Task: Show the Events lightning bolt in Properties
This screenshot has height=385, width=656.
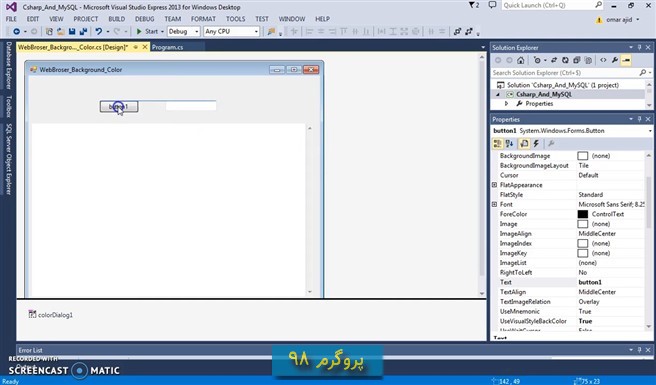Action: tap(536, 144)
